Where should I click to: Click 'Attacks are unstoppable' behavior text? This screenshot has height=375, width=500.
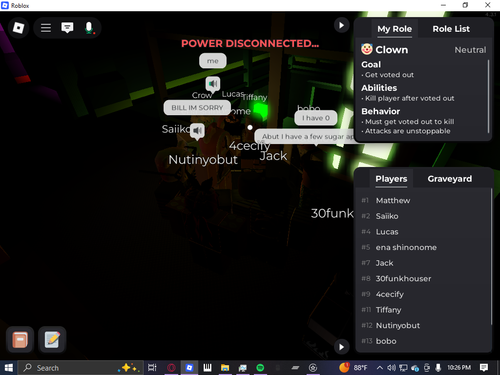point(407,131)
